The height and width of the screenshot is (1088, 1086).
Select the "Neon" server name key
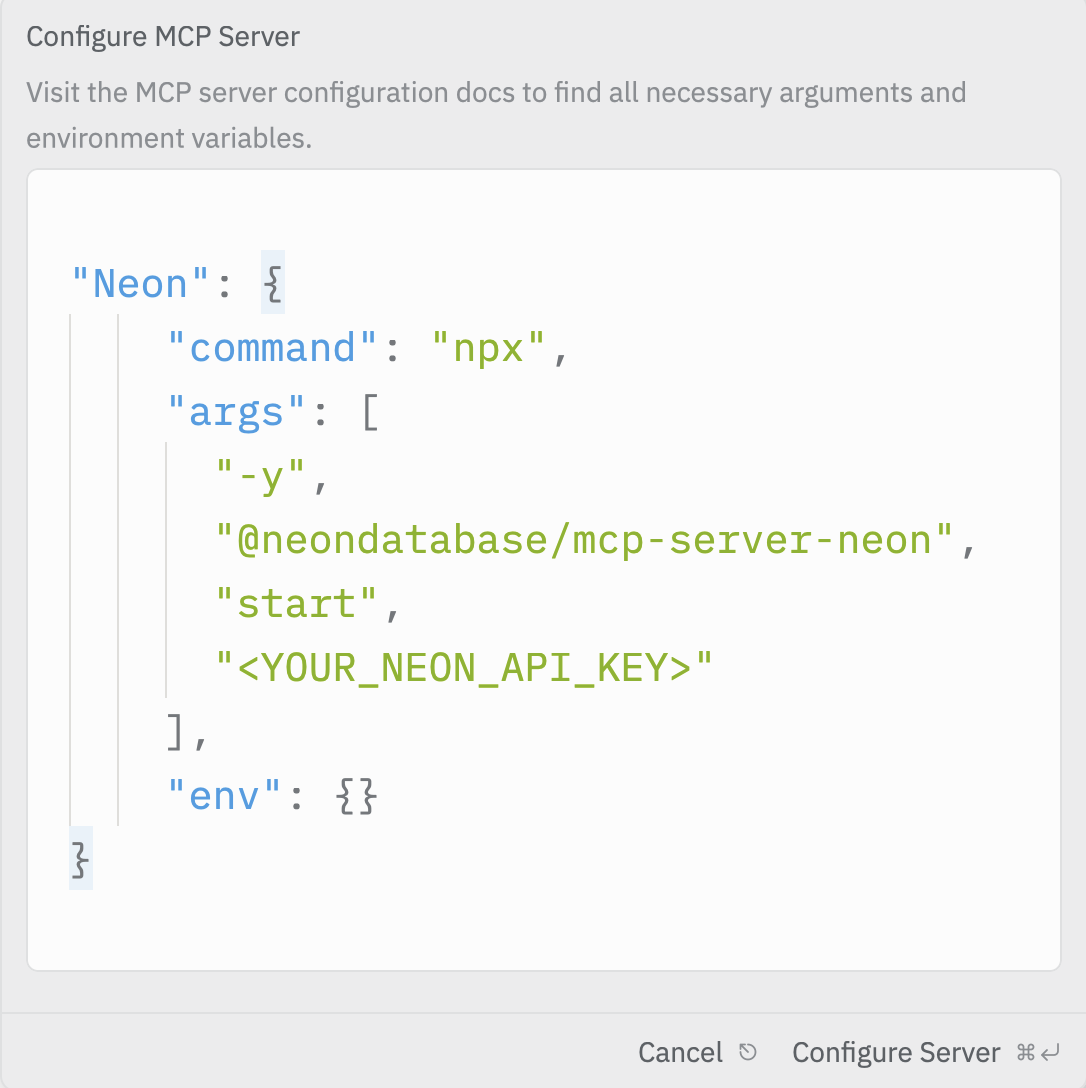(x=139, y=283)
